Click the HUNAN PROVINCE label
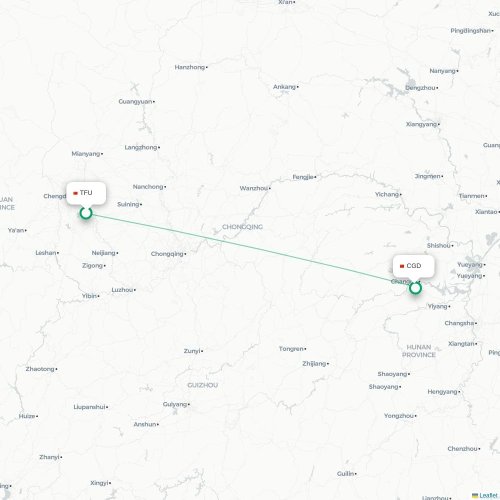The image size is (500, 500). tap(419, 351)
